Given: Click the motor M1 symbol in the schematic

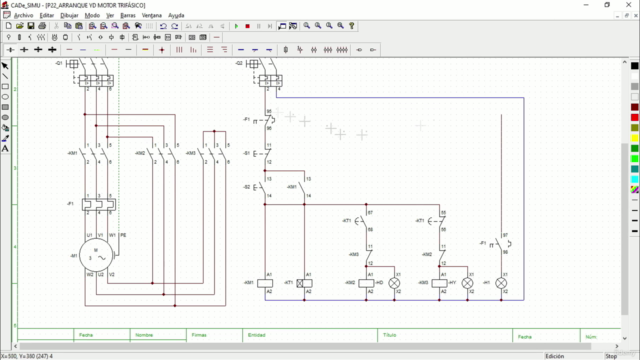Looking at the screenshot, I should [97, 256].
